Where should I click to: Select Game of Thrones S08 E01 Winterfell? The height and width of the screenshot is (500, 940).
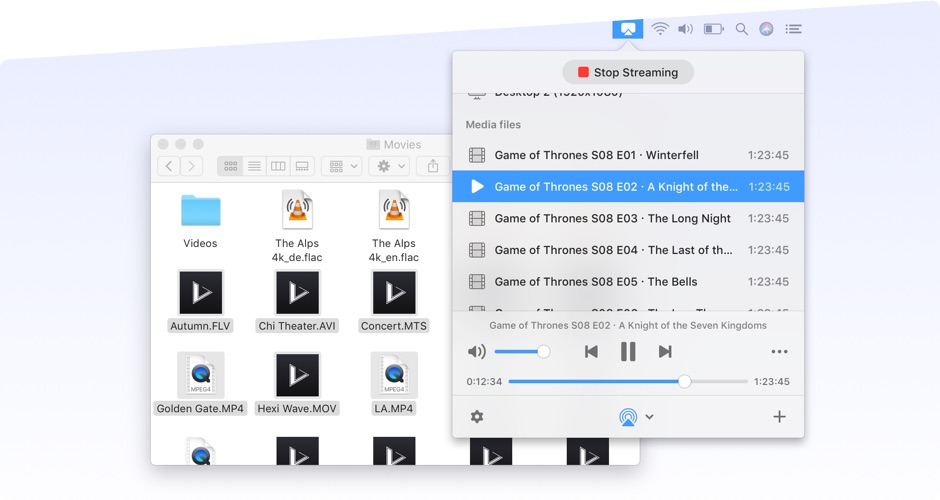pos(628,155)
